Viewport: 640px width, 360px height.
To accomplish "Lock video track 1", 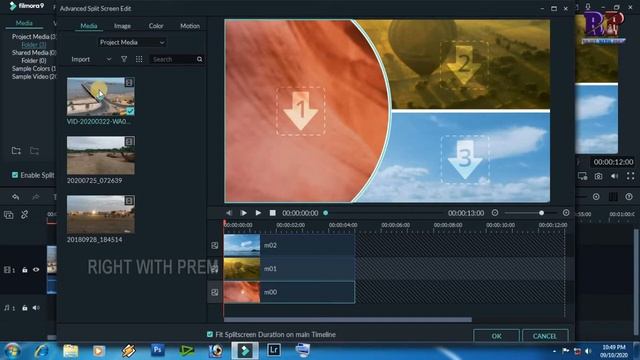I will coord(24,270).
